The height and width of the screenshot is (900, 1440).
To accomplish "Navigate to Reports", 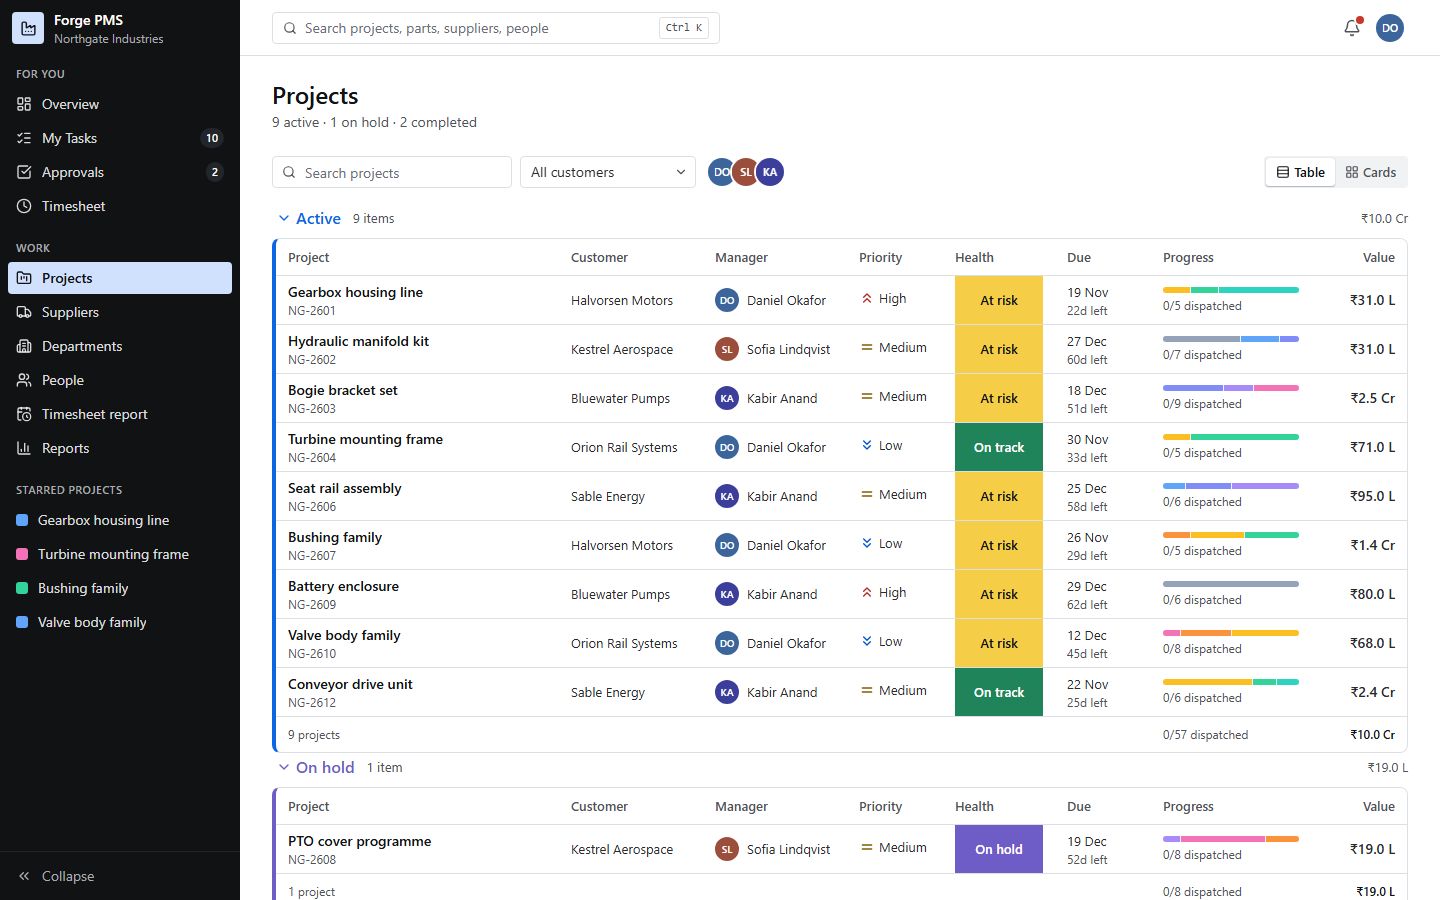I will tap(120, 448).
